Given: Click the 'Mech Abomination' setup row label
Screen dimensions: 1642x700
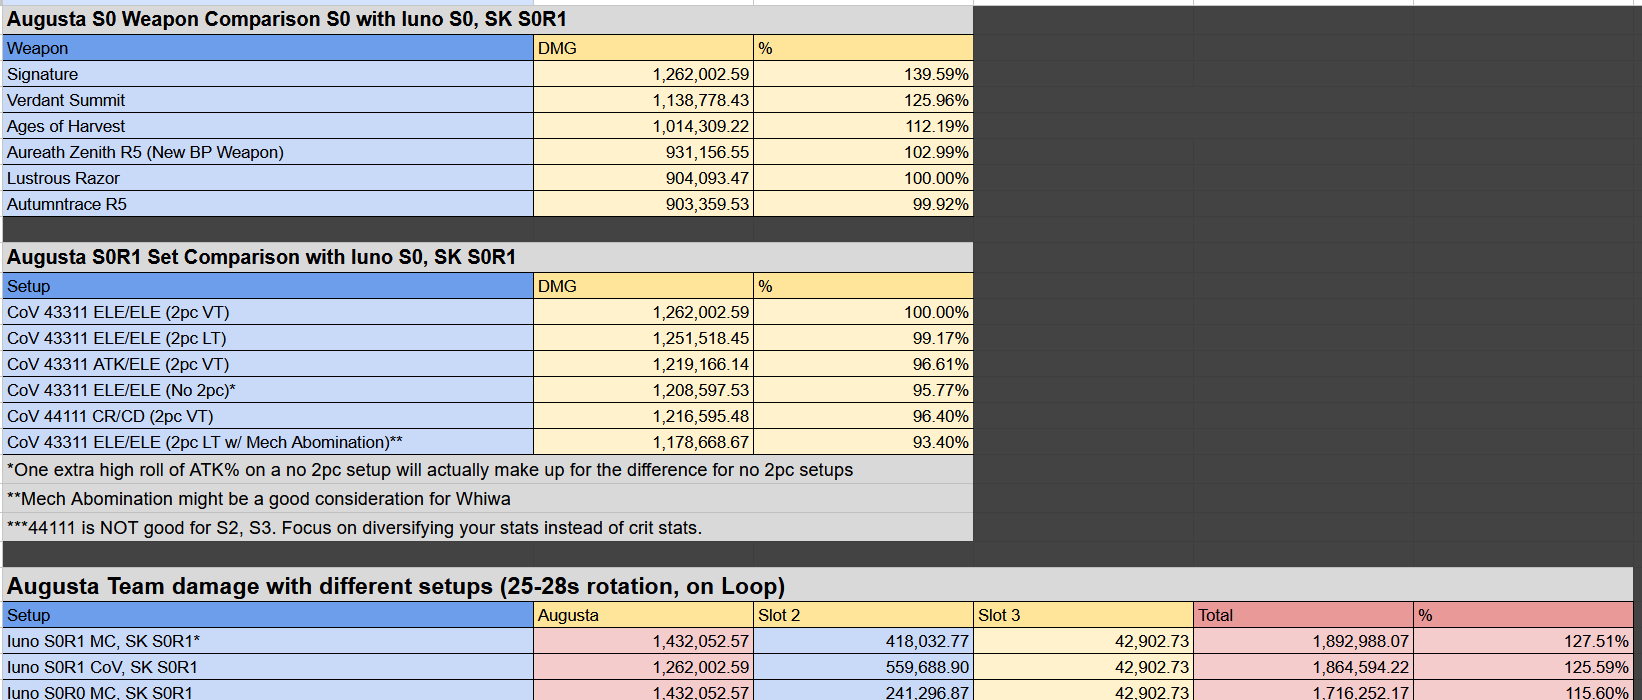Looking at the screenshot, I should [268, 442].
